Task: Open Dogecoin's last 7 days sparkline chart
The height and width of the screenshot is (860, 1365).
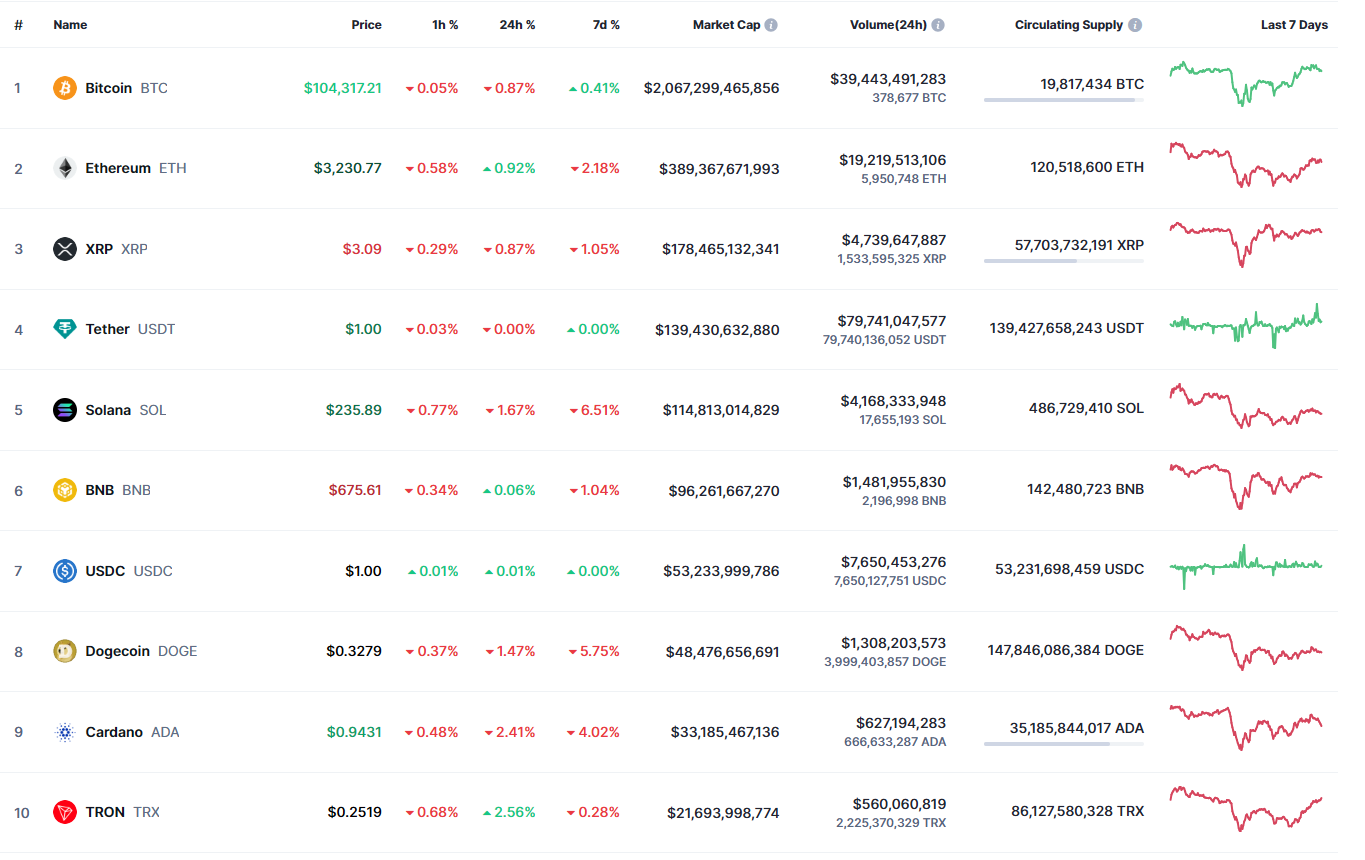Action: click(x=1246, y=648)
